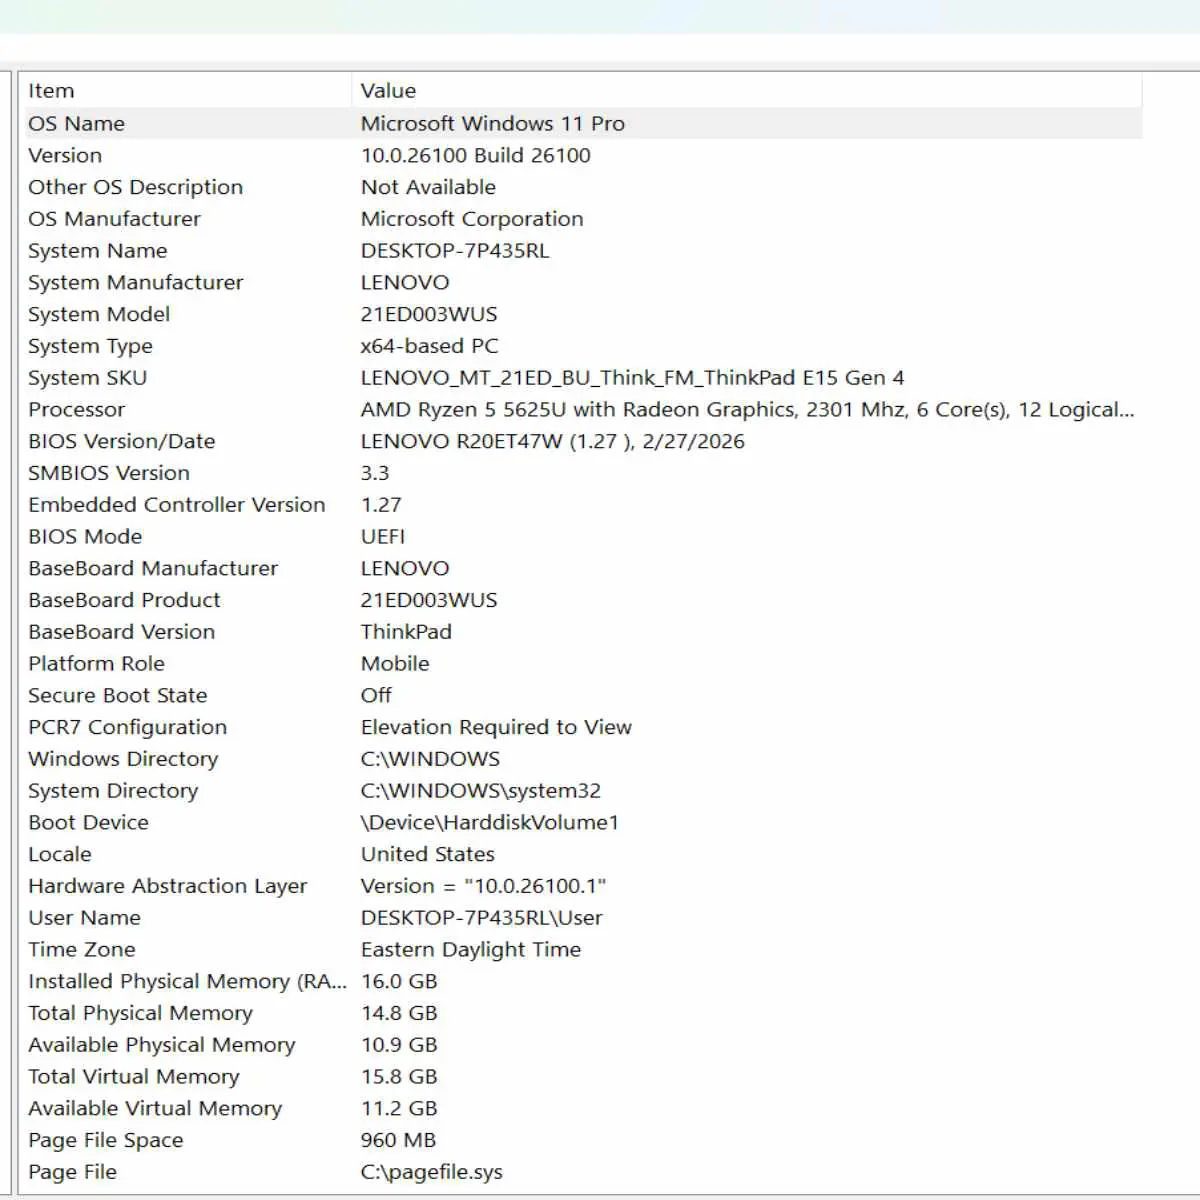Select the OS Name row label
Screen dimensions: 1200x1200
click(77, 124)
